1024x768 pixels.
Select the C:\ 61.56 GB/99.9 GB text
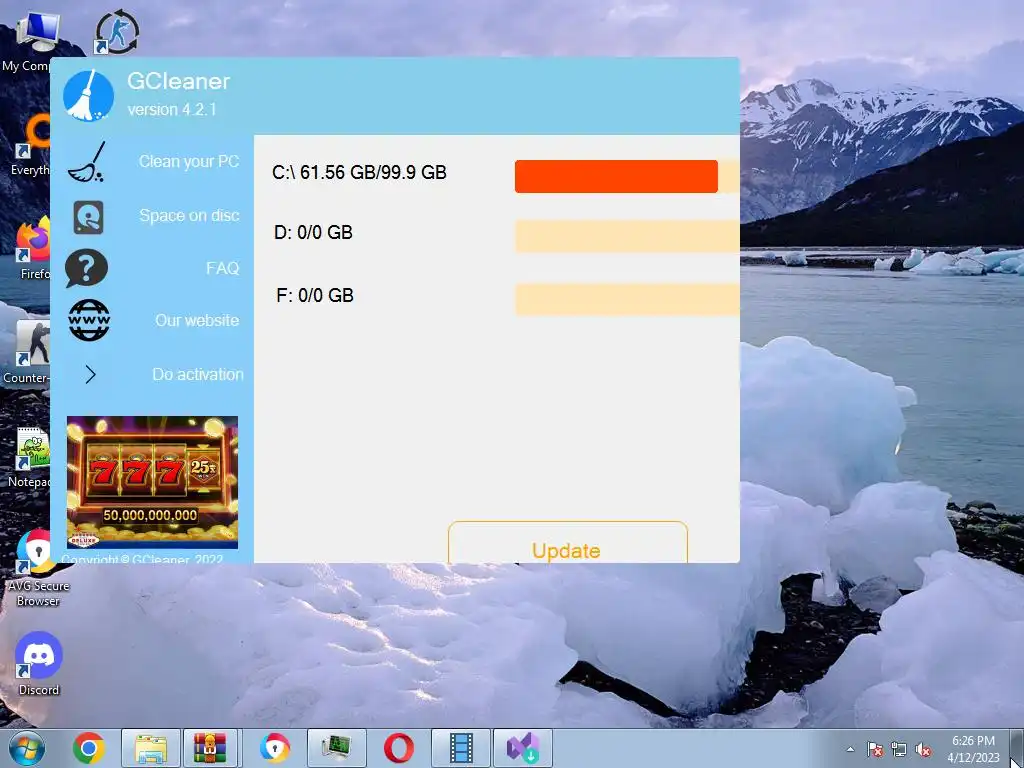[359, 172]
